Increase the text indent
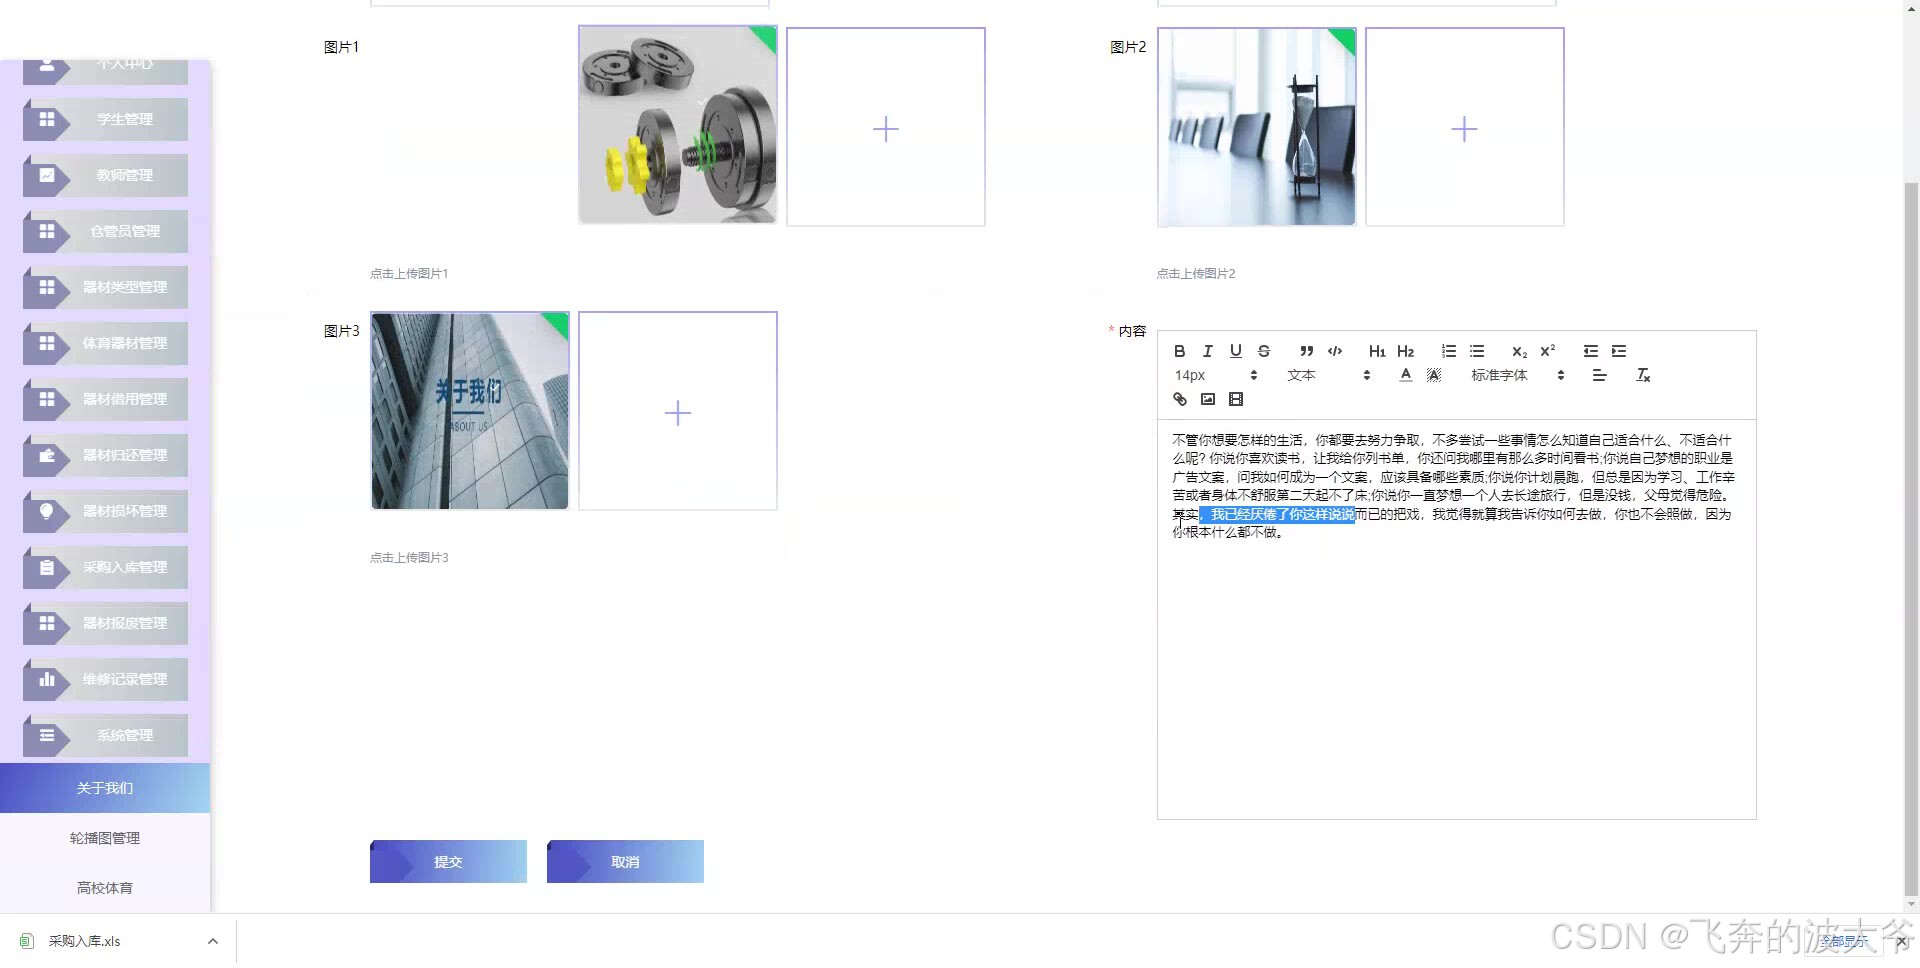 (1619, 351)
